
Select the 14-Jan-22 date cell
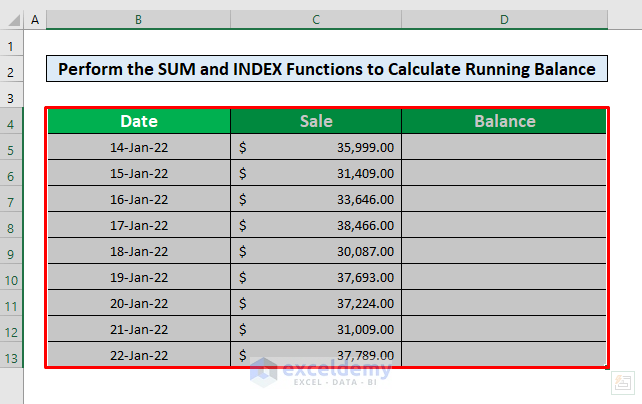(138, 147)
